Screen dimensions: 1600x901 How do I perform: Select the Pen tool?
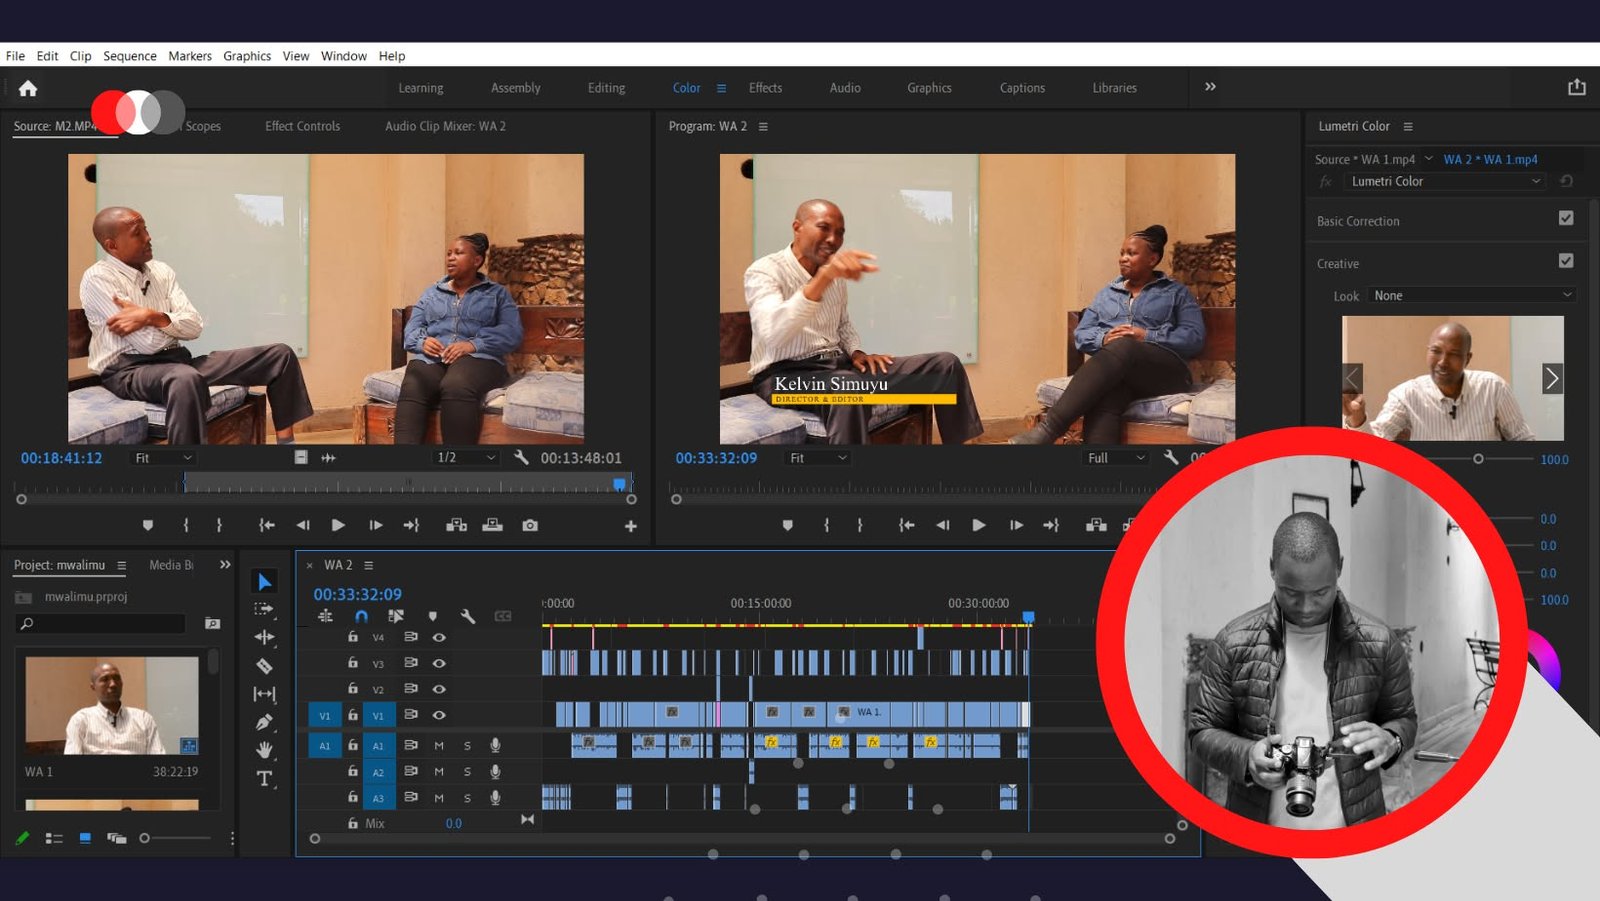click(x=264, y=721)
